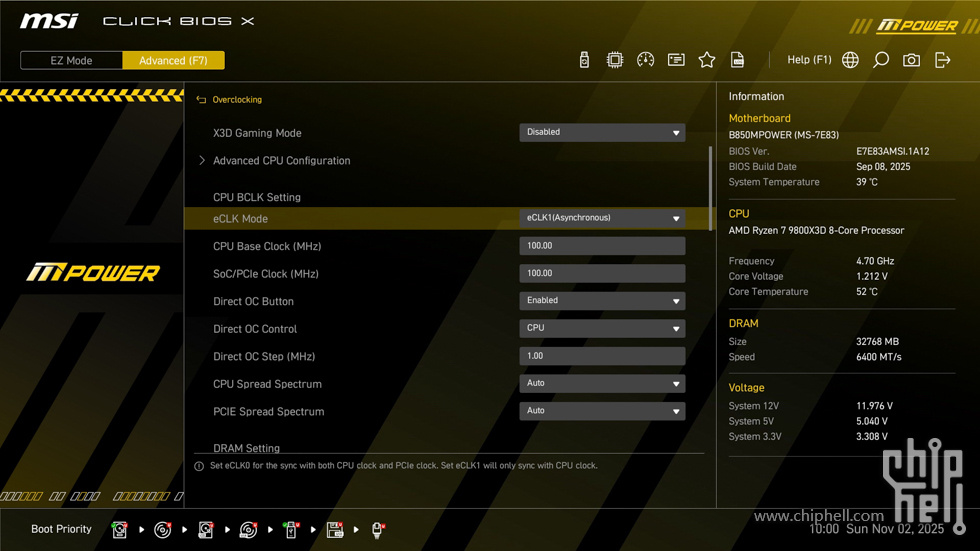The height and width of the screenshot is (551, 980).
Task: Take a screenshot with camera icon
Action: 911,60
